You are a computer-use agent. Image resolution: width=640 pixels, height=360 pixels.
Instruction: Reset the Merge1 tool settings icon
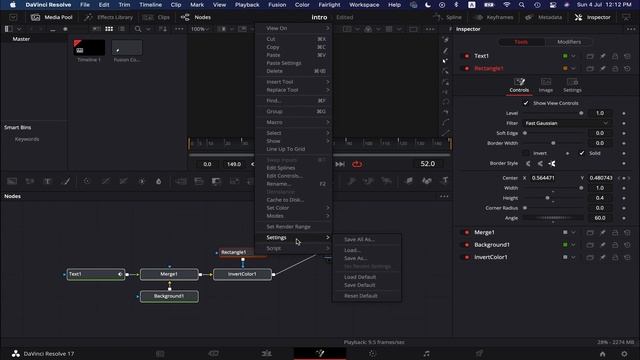(x=627, y=233)
